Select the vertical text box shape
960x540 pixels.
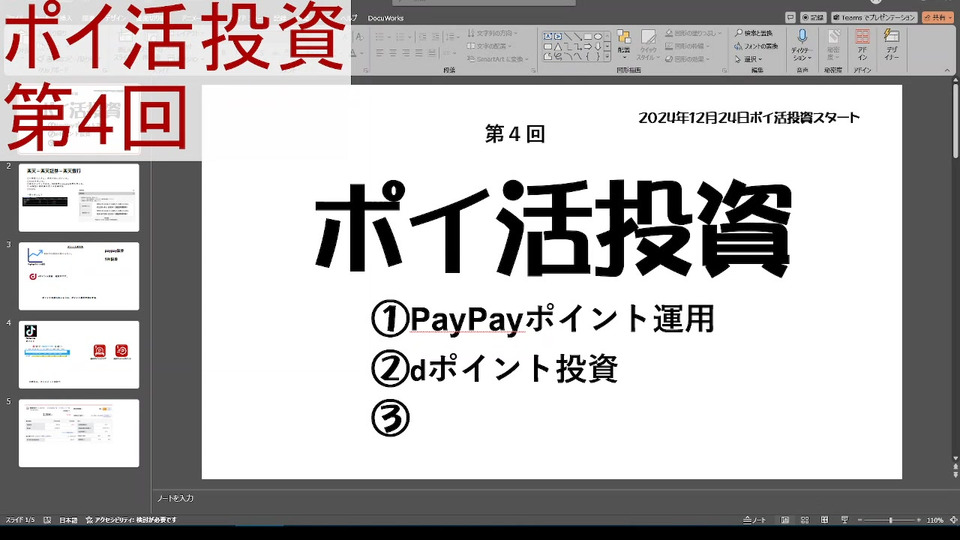(x=558, y=37)
